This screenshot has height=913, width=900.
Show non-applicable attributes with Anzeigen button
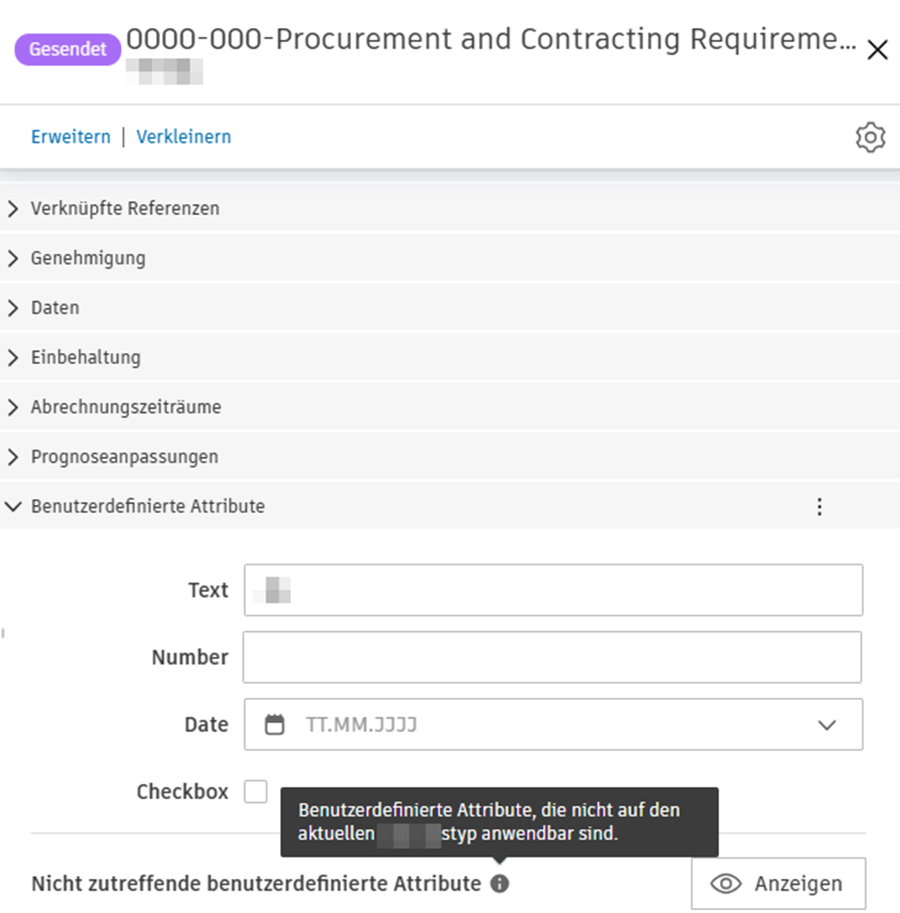[x=778, y=884]
